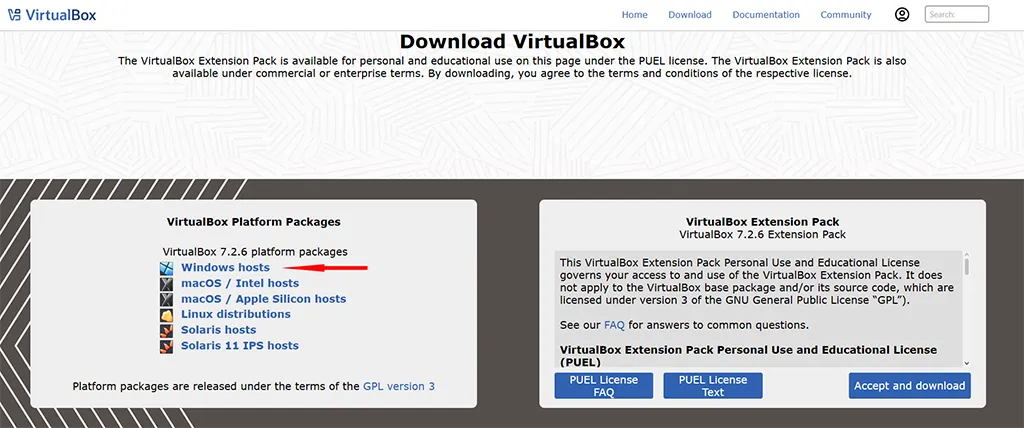Open the Documentation nav item
Image resolution: width=1024 pixels, height=428 pixels.
point(766,14)
